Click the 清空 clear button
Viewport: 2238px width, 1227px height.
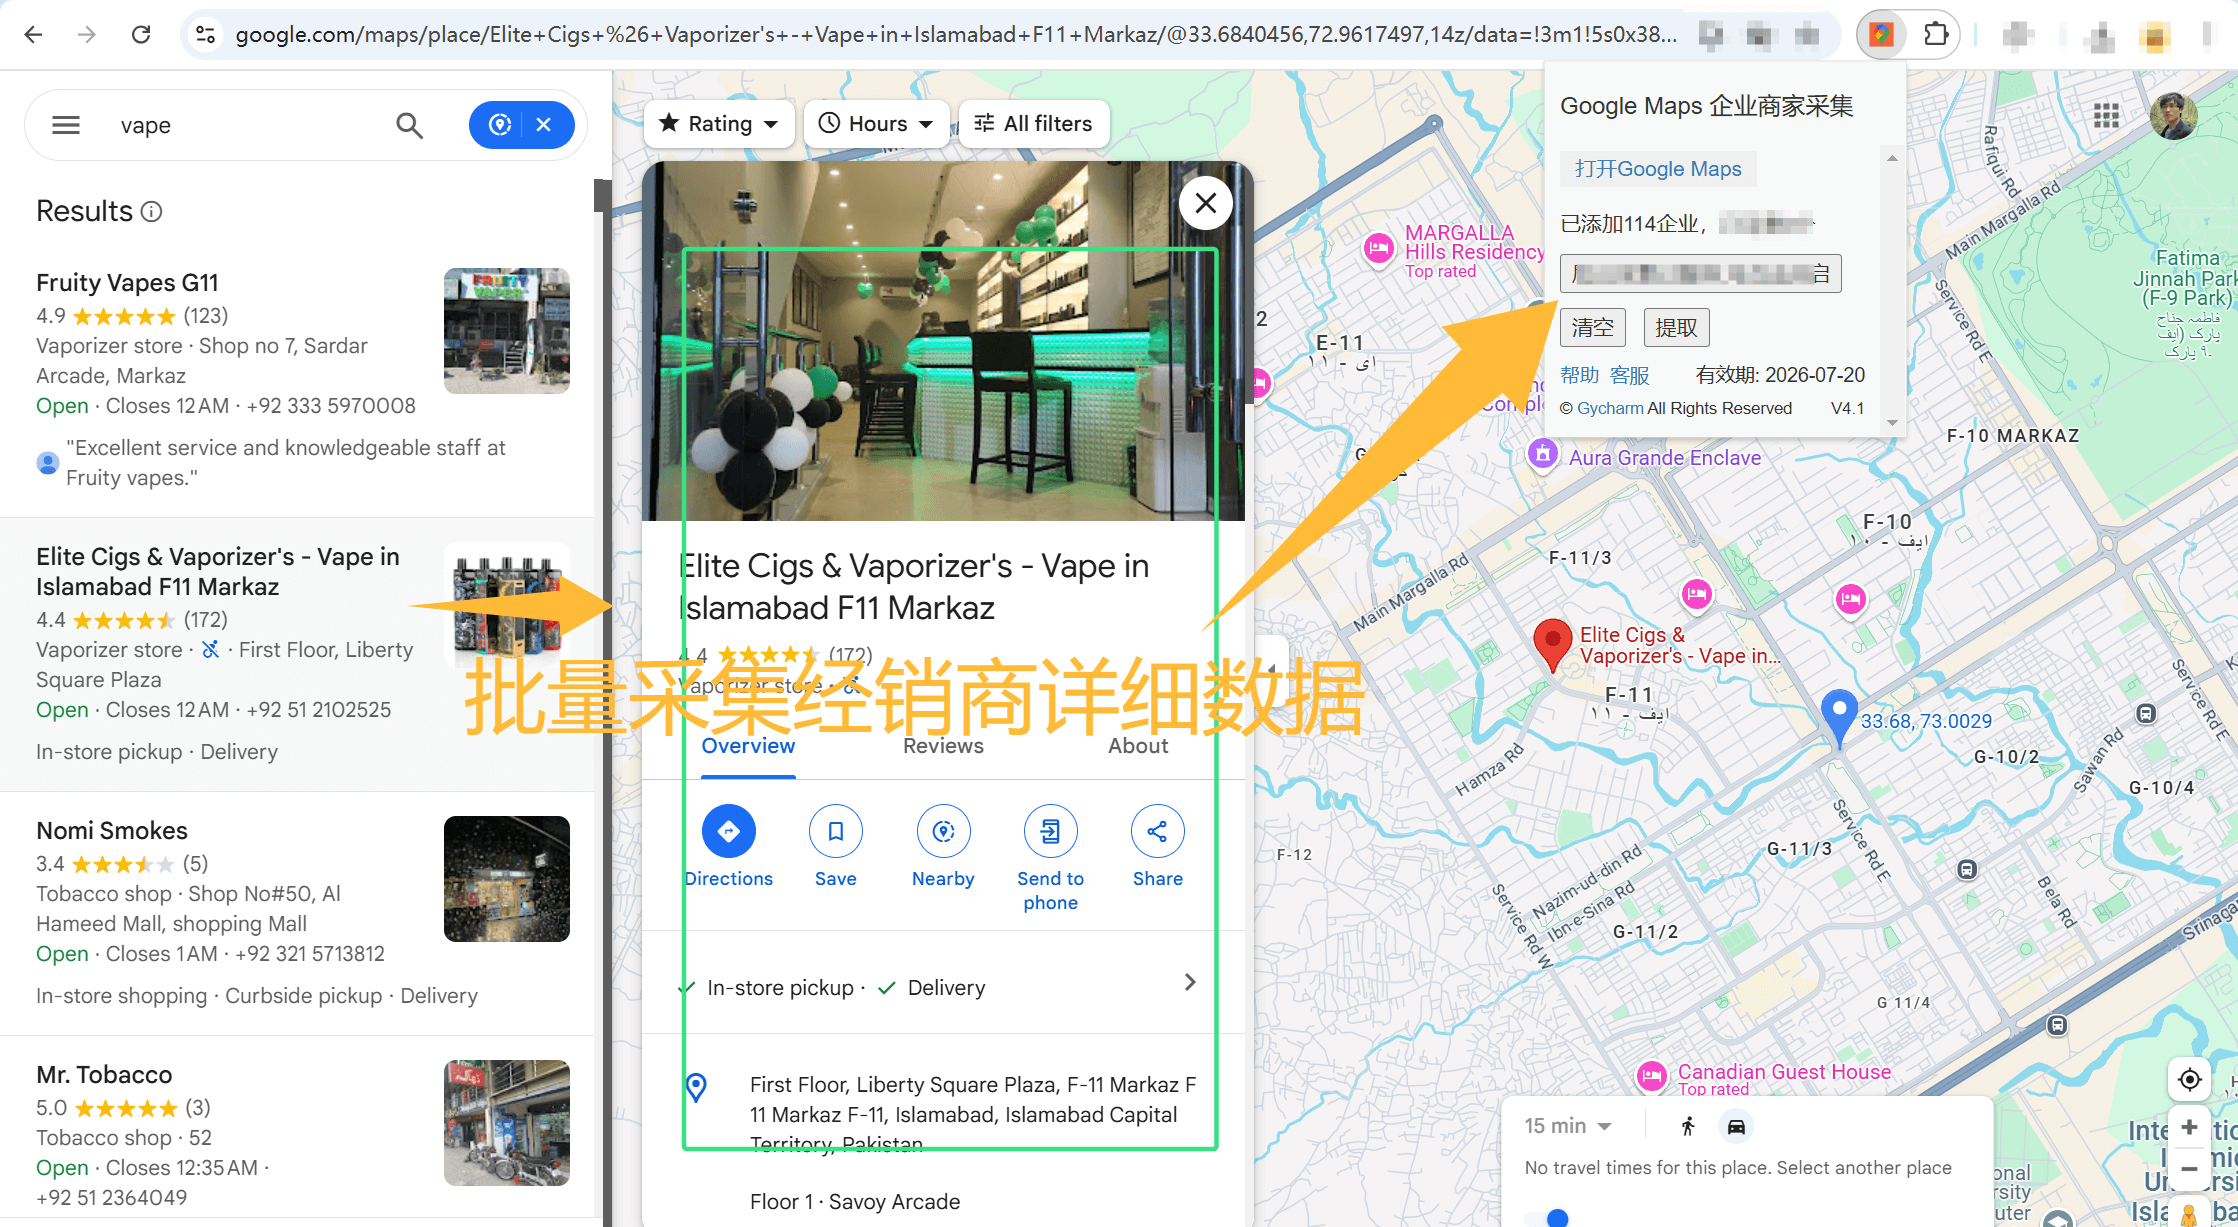[x=1593, y=328]
